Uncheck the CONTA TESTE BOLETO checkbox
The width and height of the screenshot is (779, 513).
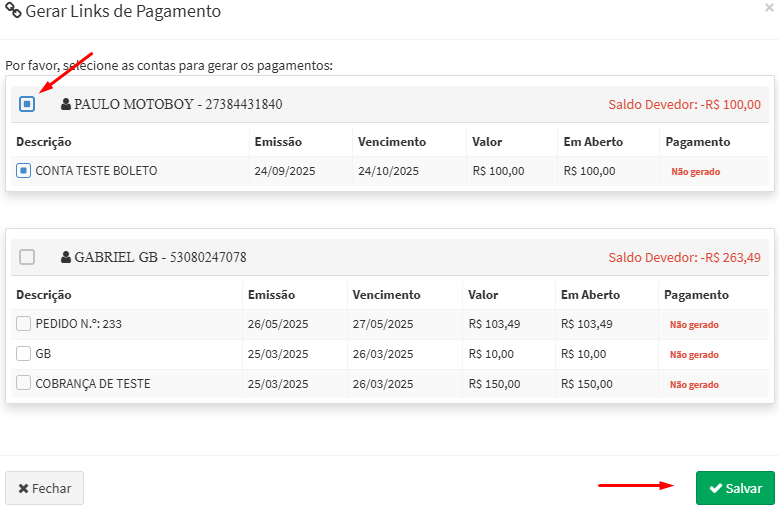click(23, 171)
